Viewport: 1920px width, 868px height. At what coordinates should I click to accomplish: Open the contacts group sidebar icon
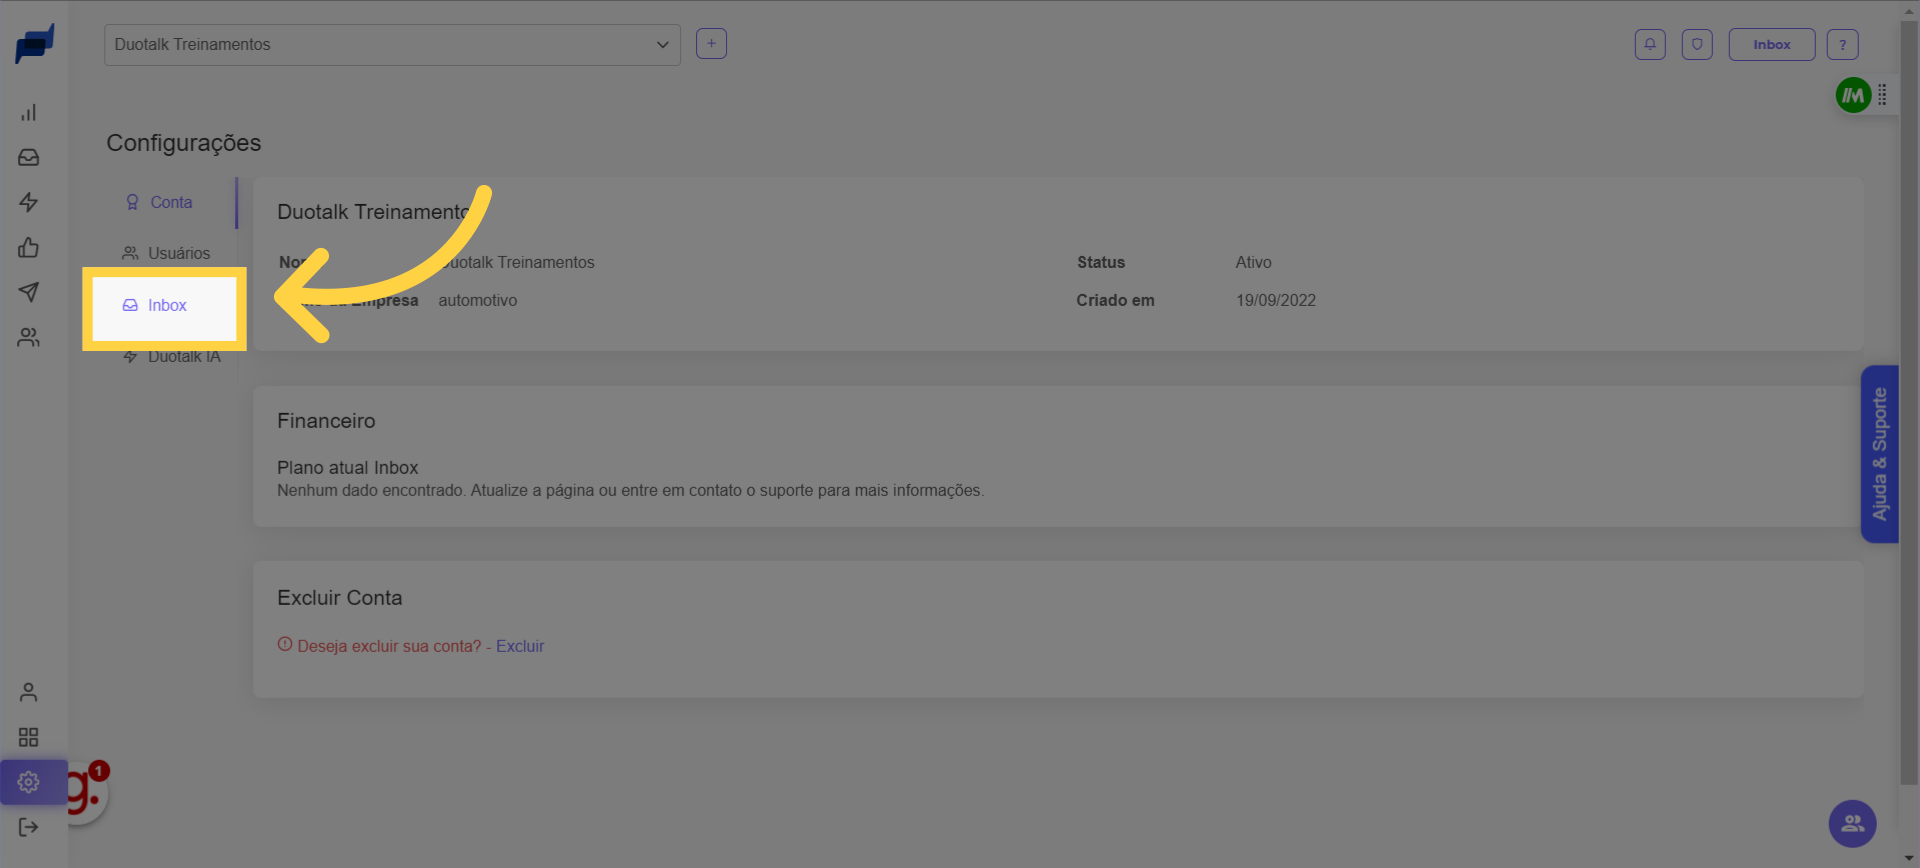click(x=29, y=338)
